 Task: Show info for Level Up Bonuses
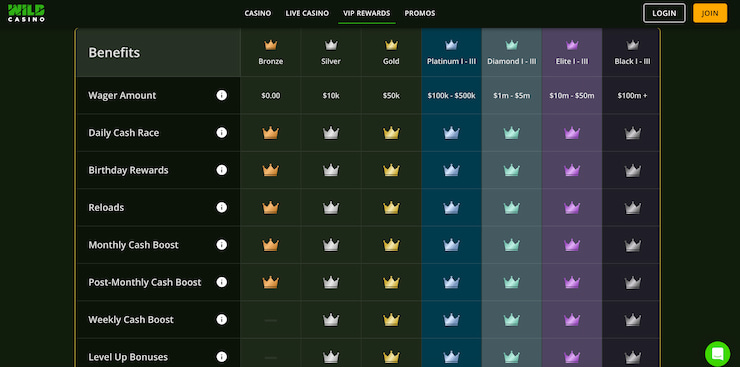click(x=221, y=357)
